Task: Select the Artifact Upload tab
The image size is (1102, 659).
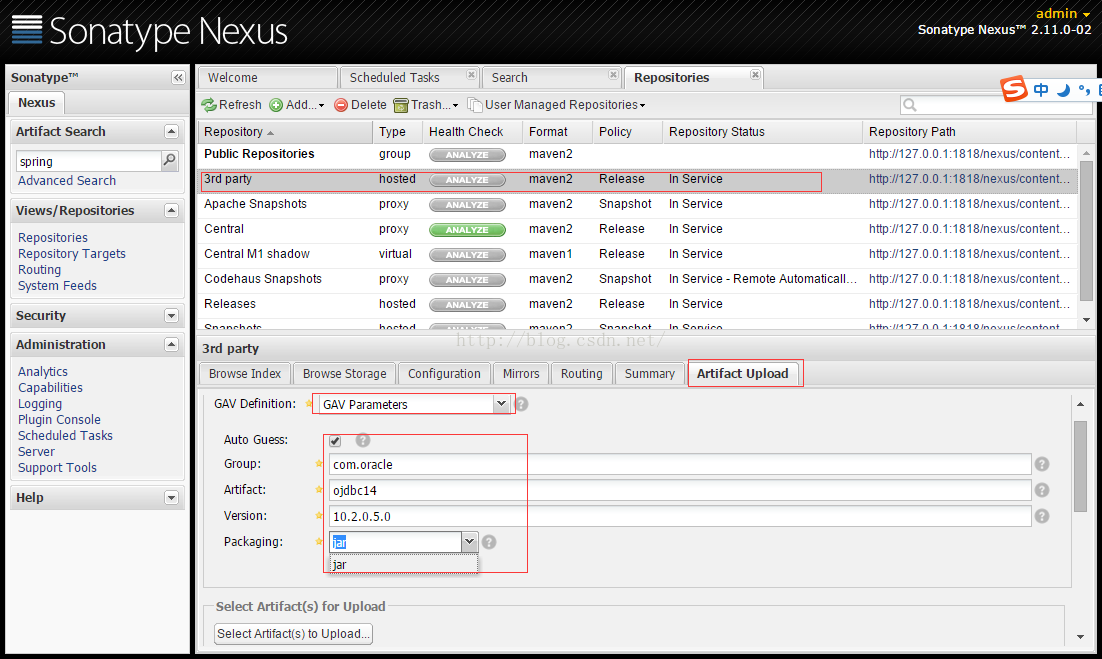Action: point(743,374)
